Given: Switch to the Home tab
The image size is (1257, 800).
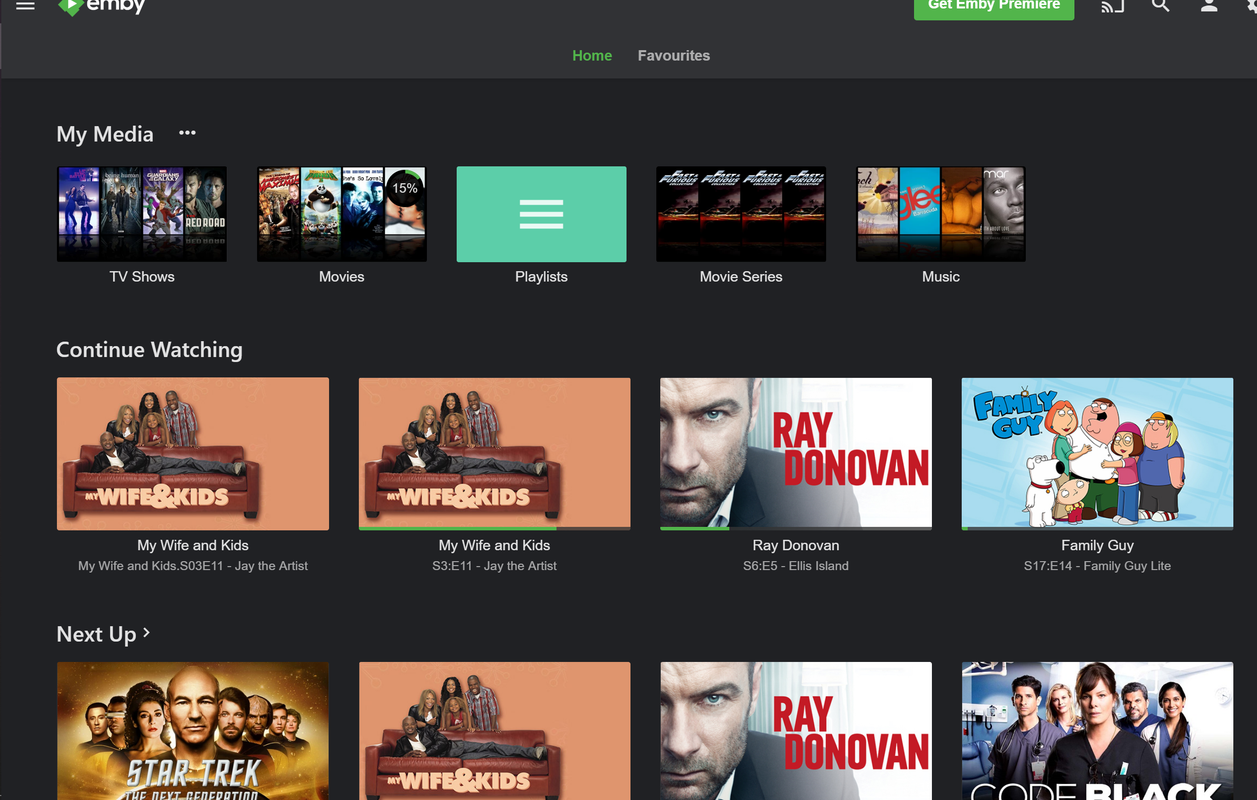Looking at the screenshot, I should point(592,56).
